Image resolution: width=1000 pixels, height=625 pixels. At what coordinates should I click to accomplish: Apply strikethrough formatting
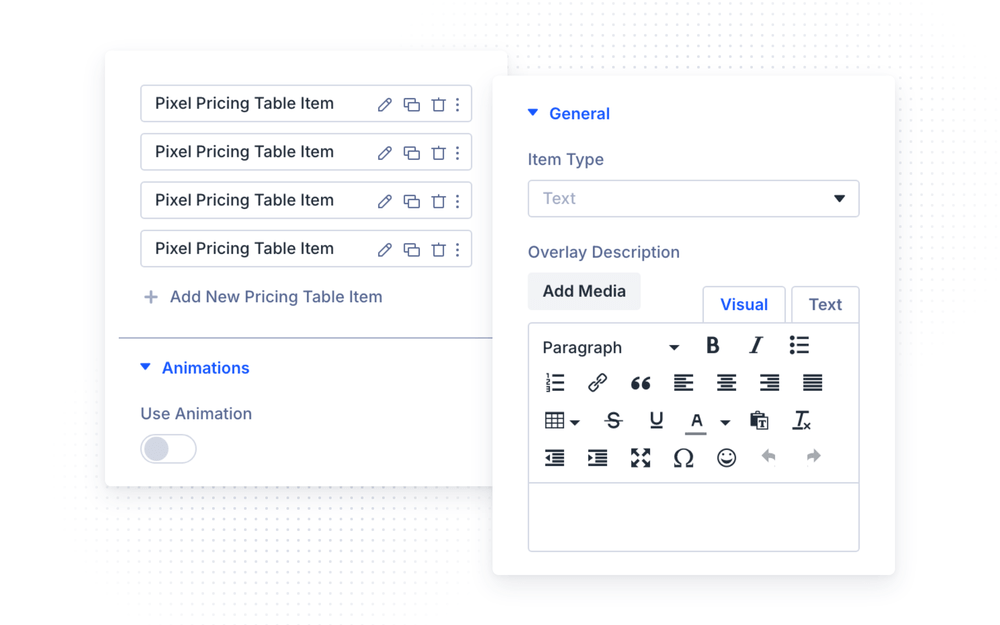[x=614, y=420]
